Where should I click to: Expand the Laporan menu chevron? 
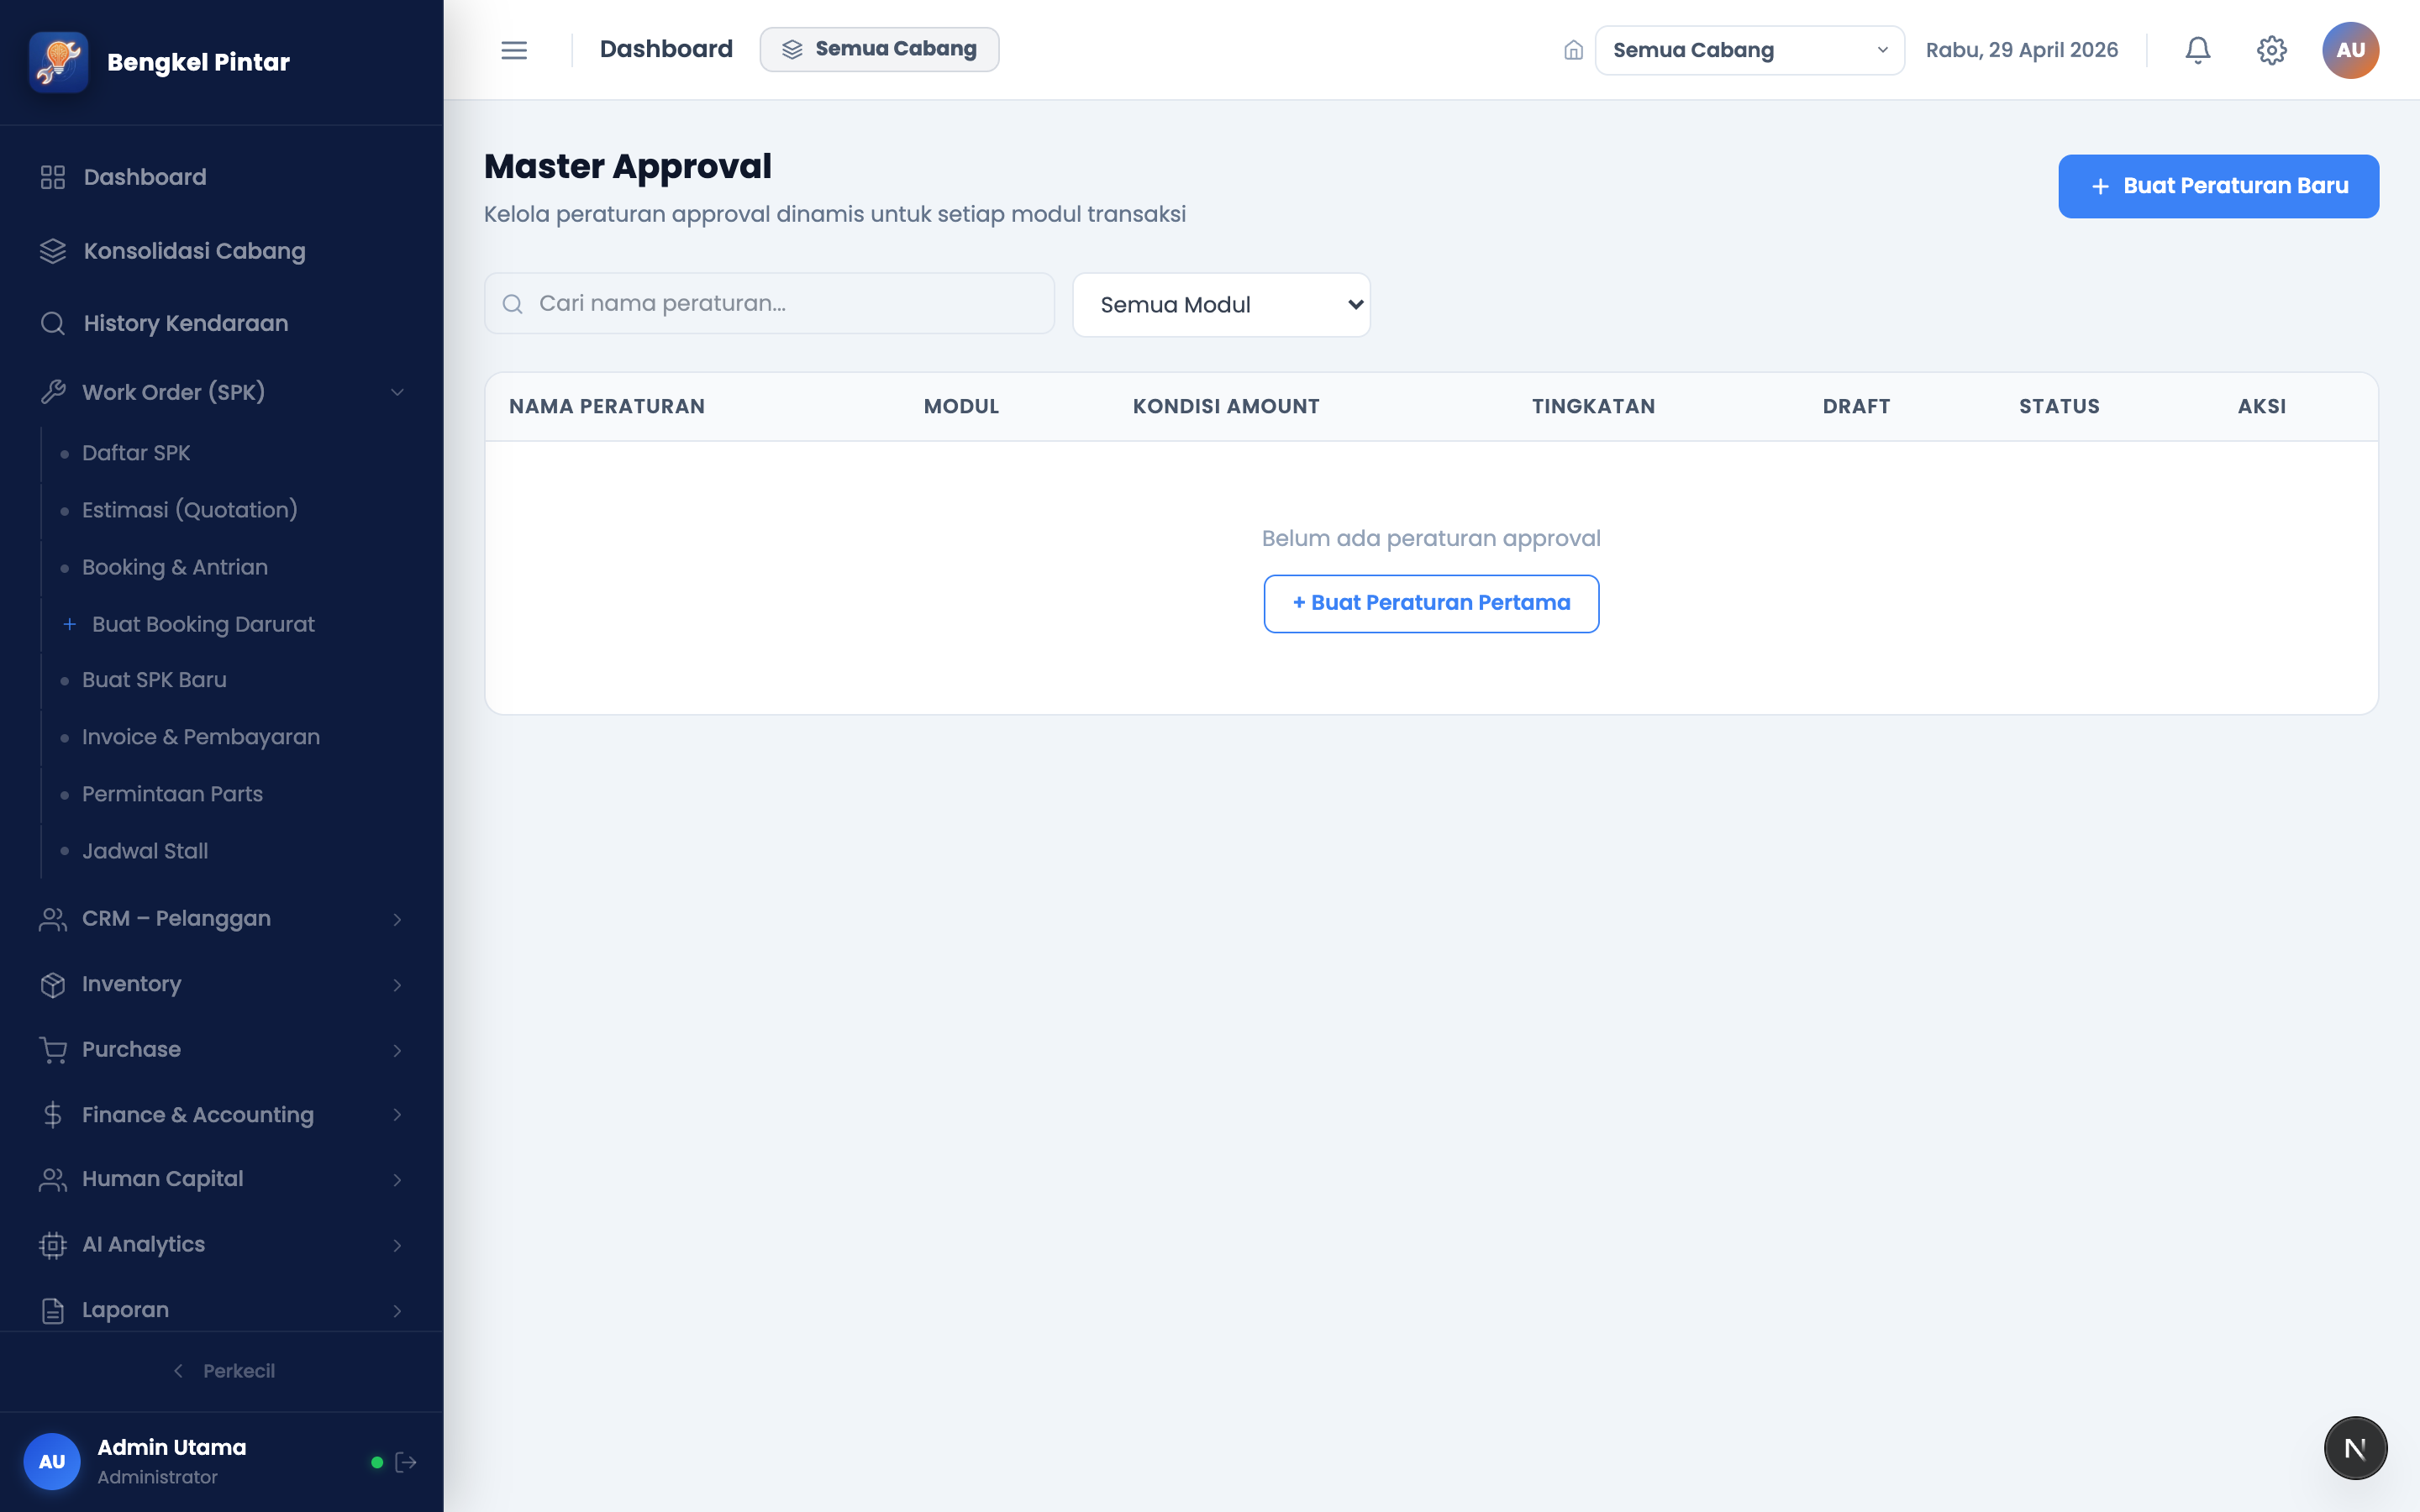397,1311
